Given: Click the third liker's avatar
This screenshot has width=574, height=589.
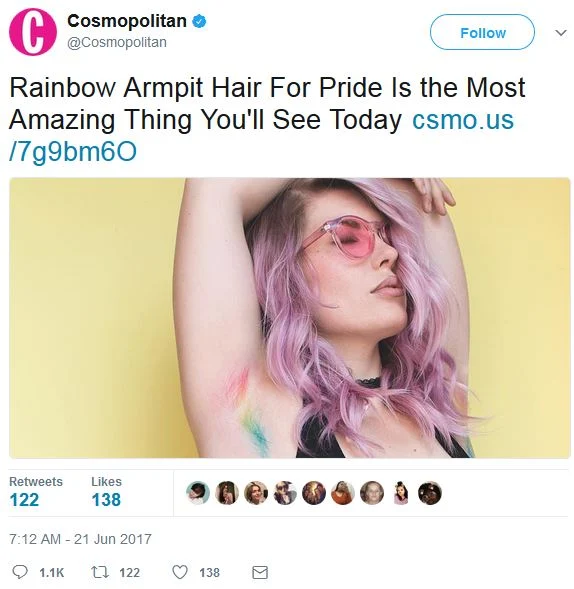Looking at the screenshot, I should 256,493.
